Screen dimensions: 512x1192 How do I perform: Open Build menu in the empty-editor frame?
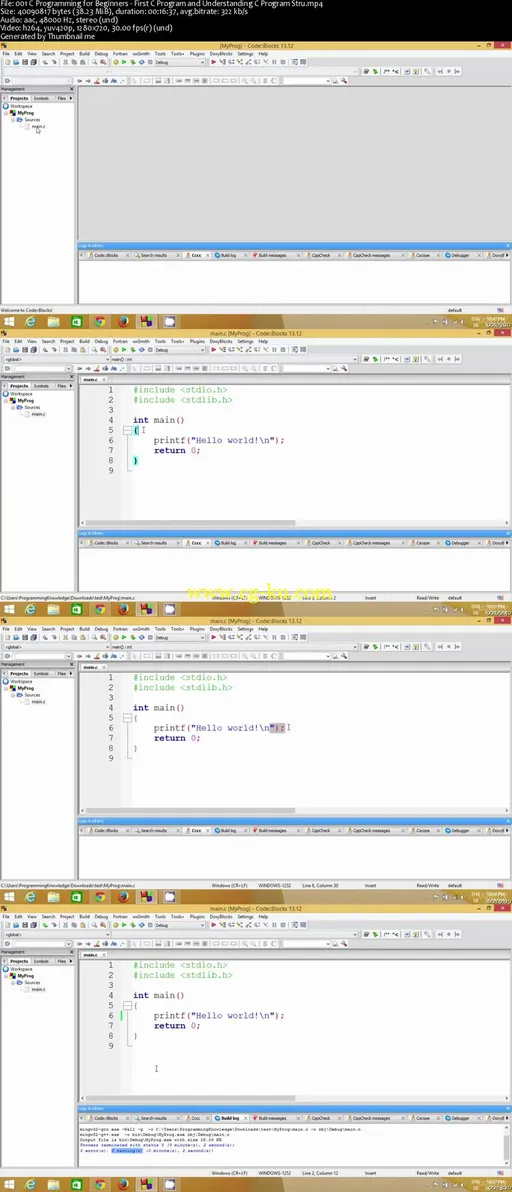coord(84,54)
